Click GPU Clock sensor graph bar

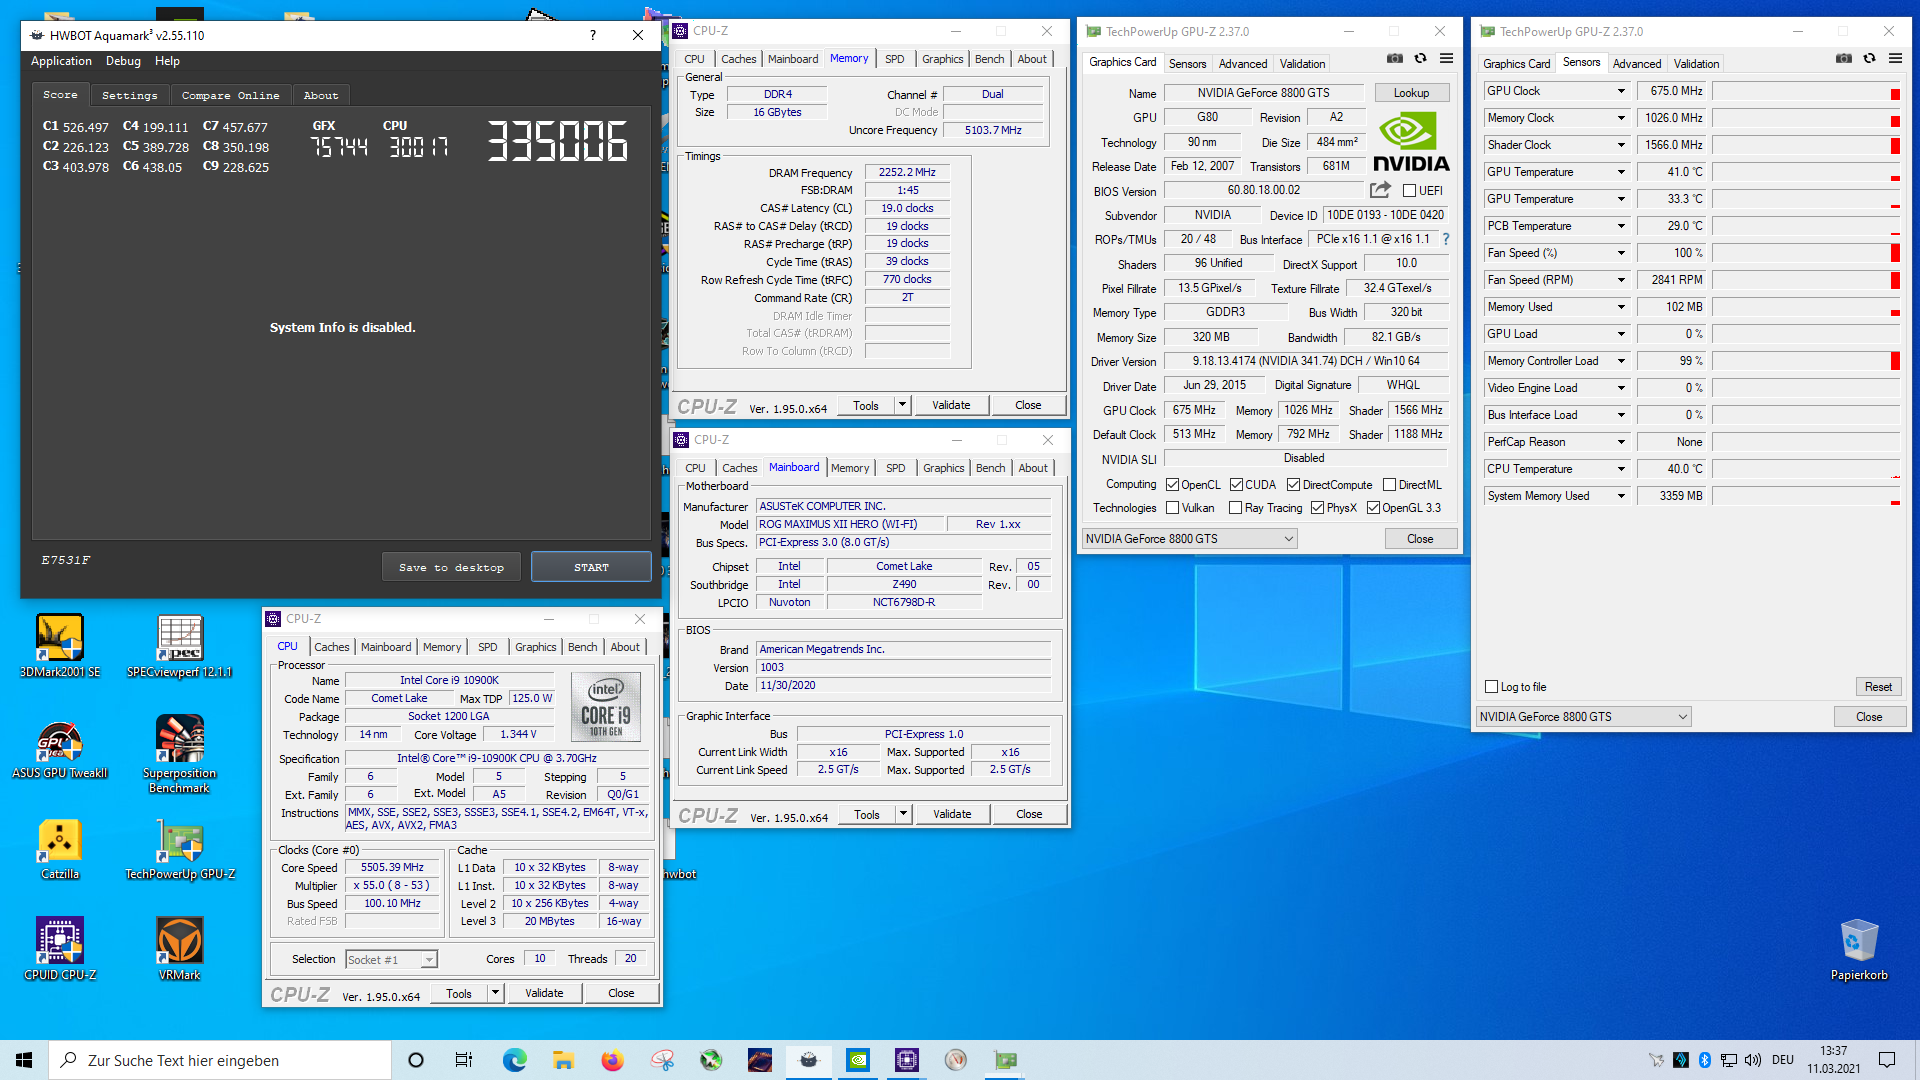click(x=1806, y=91)
